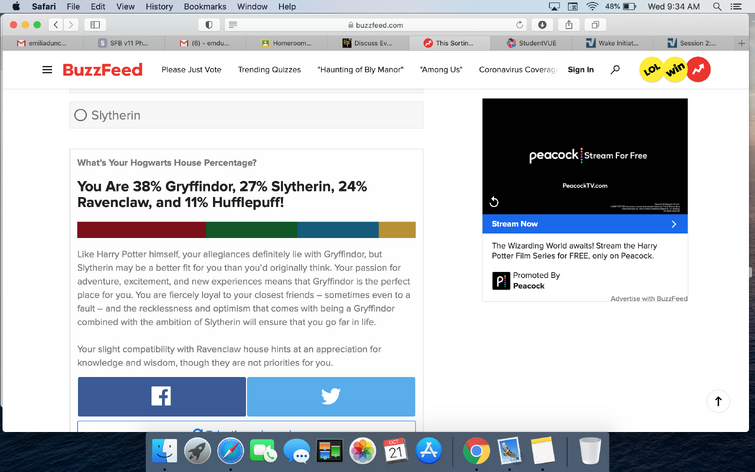755x472 pixels.
Task: Toggle the Safari sidebar
Action: (95, 25)
